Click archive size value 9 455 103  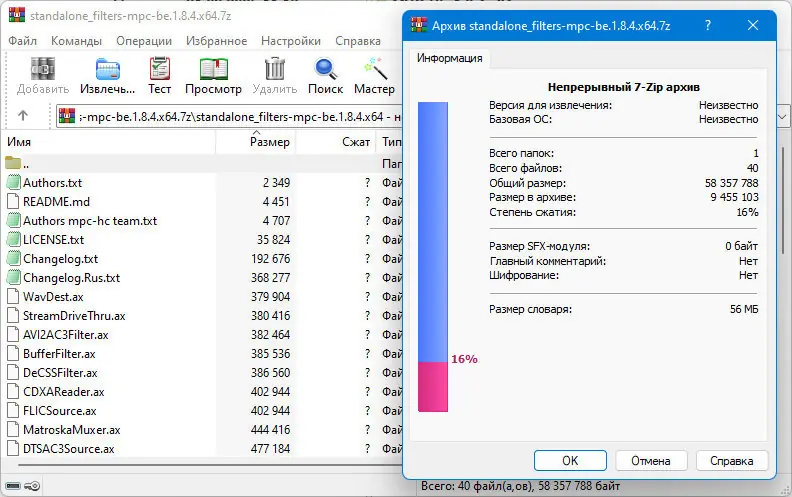pyautogui.click(x=734, y=197)
